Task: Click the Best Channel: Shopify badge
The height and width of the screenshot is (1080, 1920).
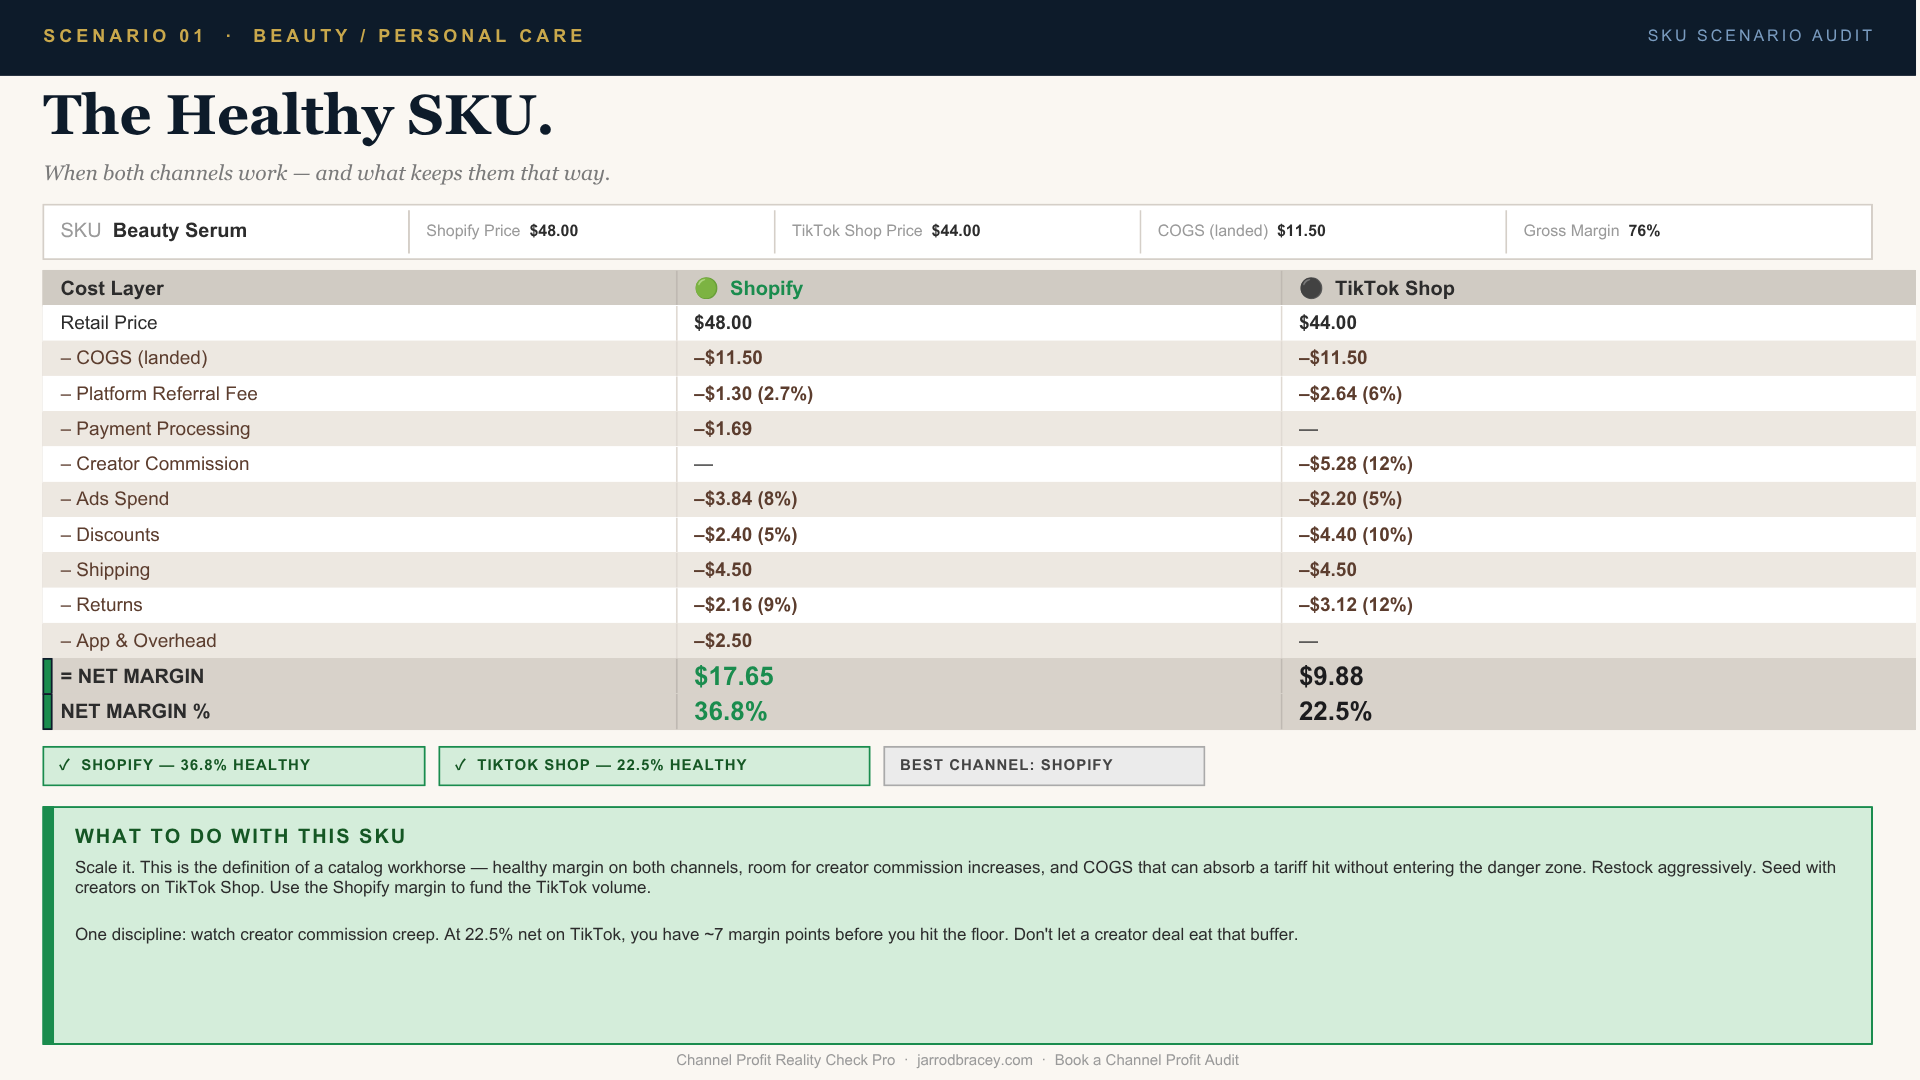Action: click(x=1044, y=766)
